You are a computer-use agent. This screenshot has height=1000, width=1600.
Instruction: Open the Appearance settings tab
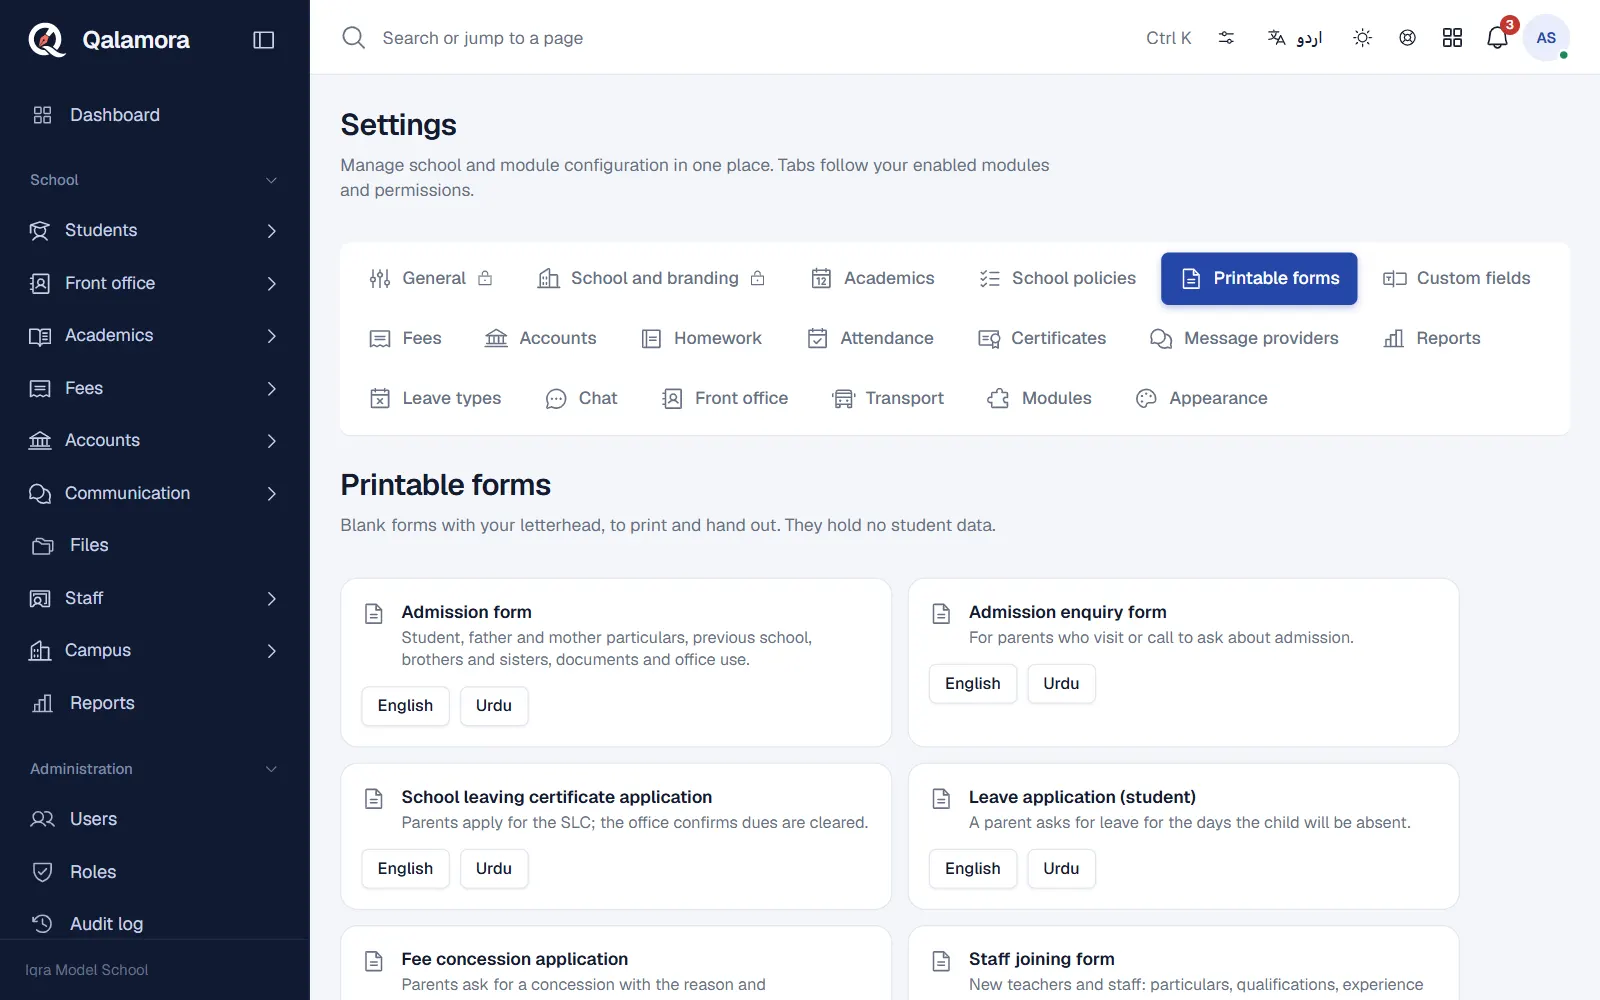coord(1202,398)
